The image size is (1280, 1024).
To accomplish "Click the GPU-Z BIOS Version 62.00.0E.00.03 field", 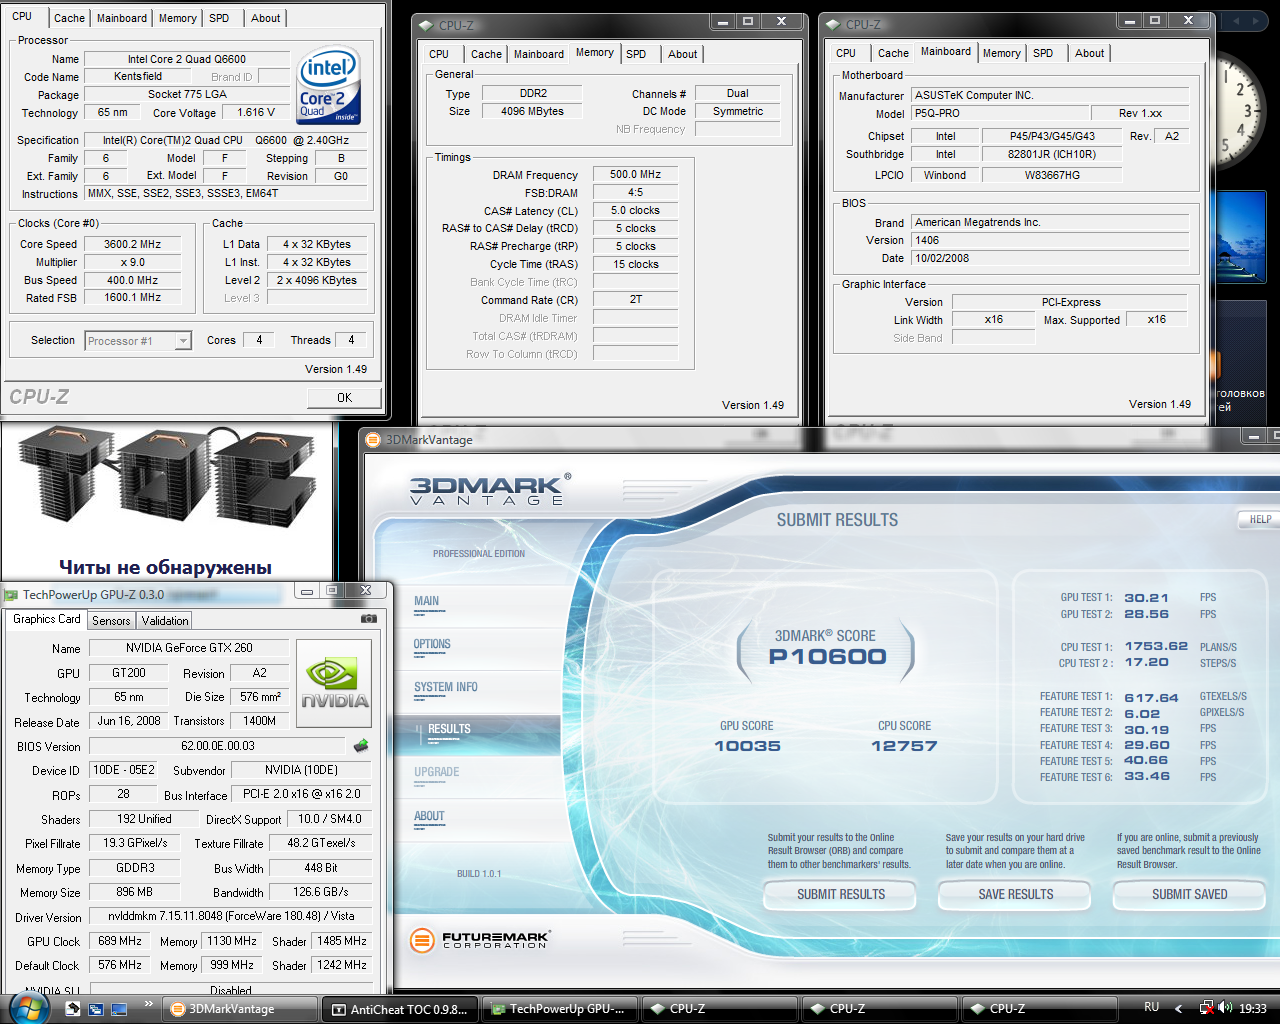I will (218, 746).
